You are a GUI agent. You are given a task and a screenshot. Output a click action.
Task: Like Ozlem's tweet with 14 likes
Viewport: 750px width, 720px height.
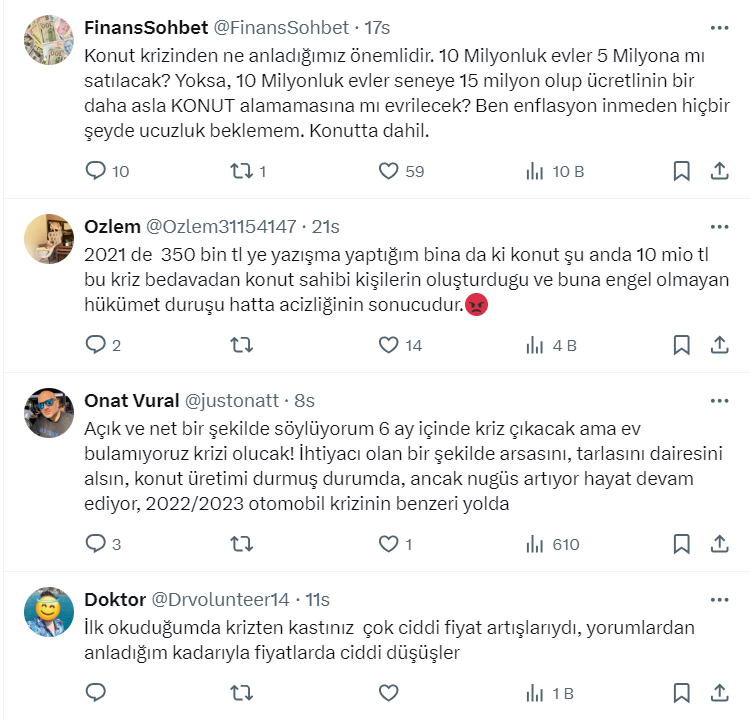point(389,345)
